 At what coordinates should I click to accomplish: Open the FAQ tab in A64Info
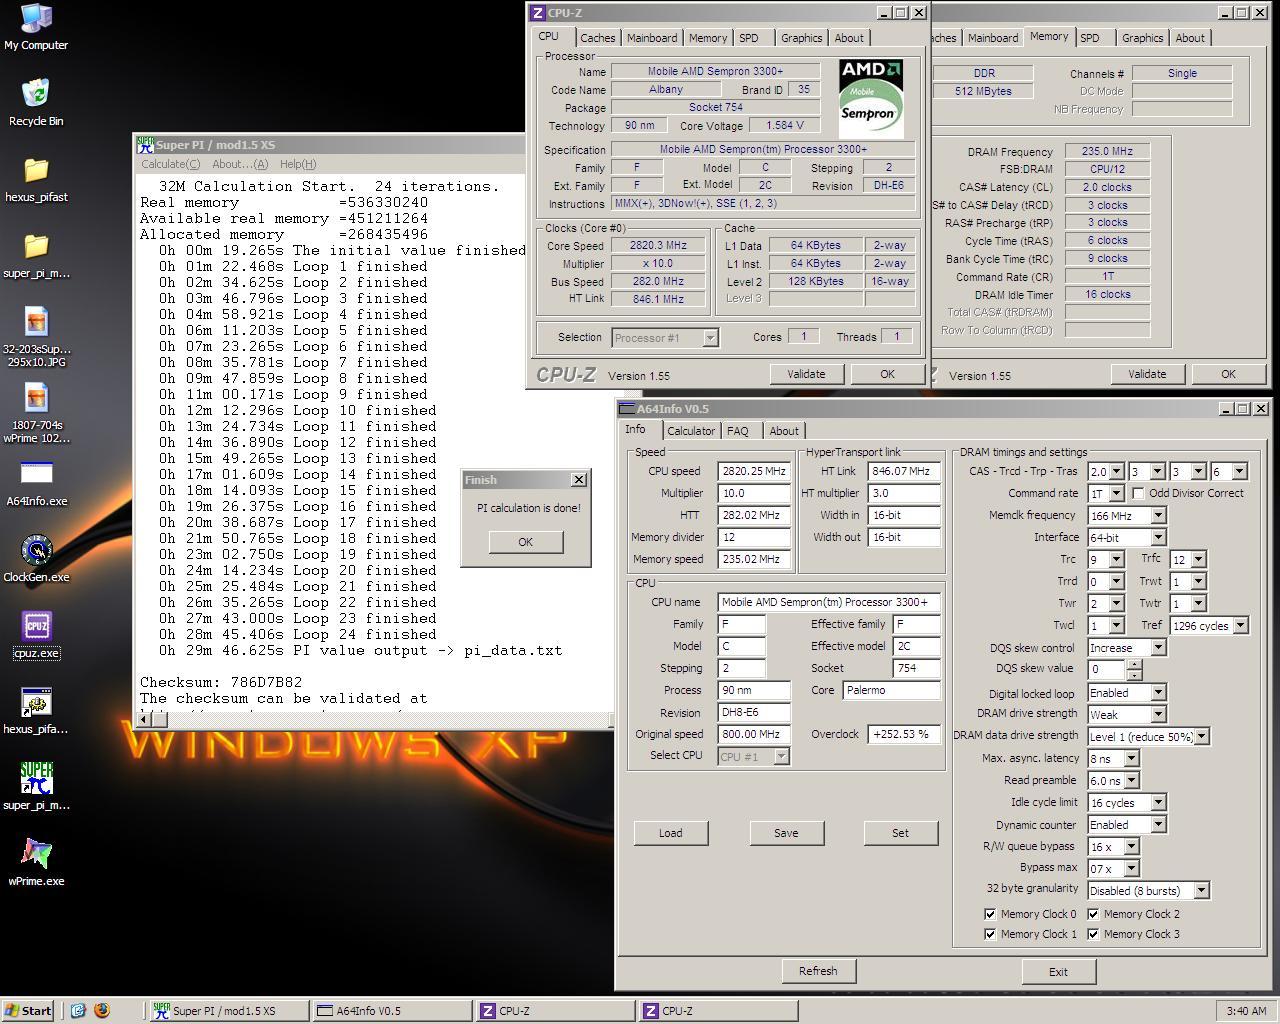click(738, 431)
